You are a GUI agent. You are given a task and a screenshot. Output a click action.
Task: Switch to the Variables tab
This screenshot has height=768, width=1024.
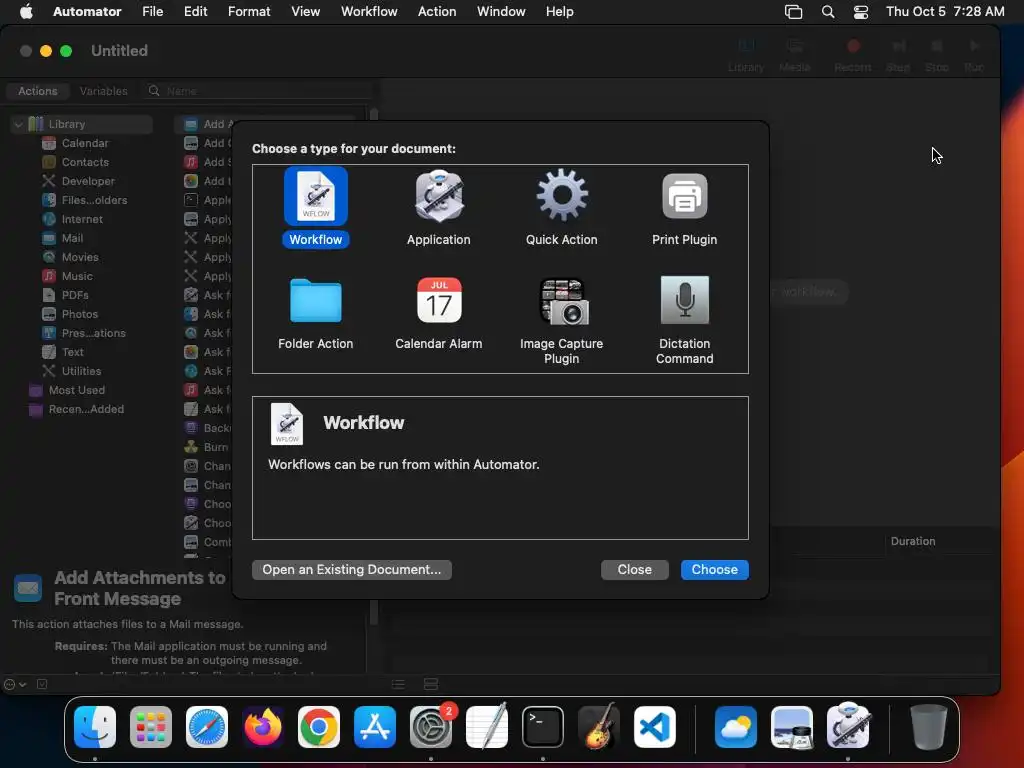pyautogui.click(x=103, y=91)
